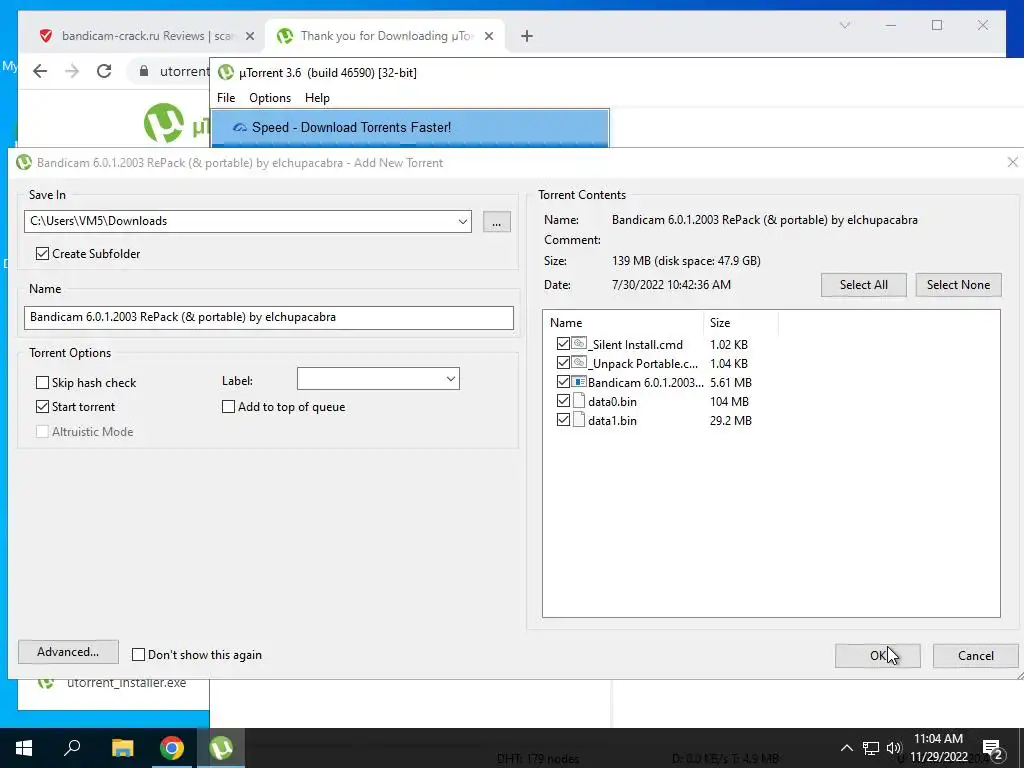Switch to Chrome in the taskbar
The width and height of the screenshot is (1024, 768).
coord(172,748)
